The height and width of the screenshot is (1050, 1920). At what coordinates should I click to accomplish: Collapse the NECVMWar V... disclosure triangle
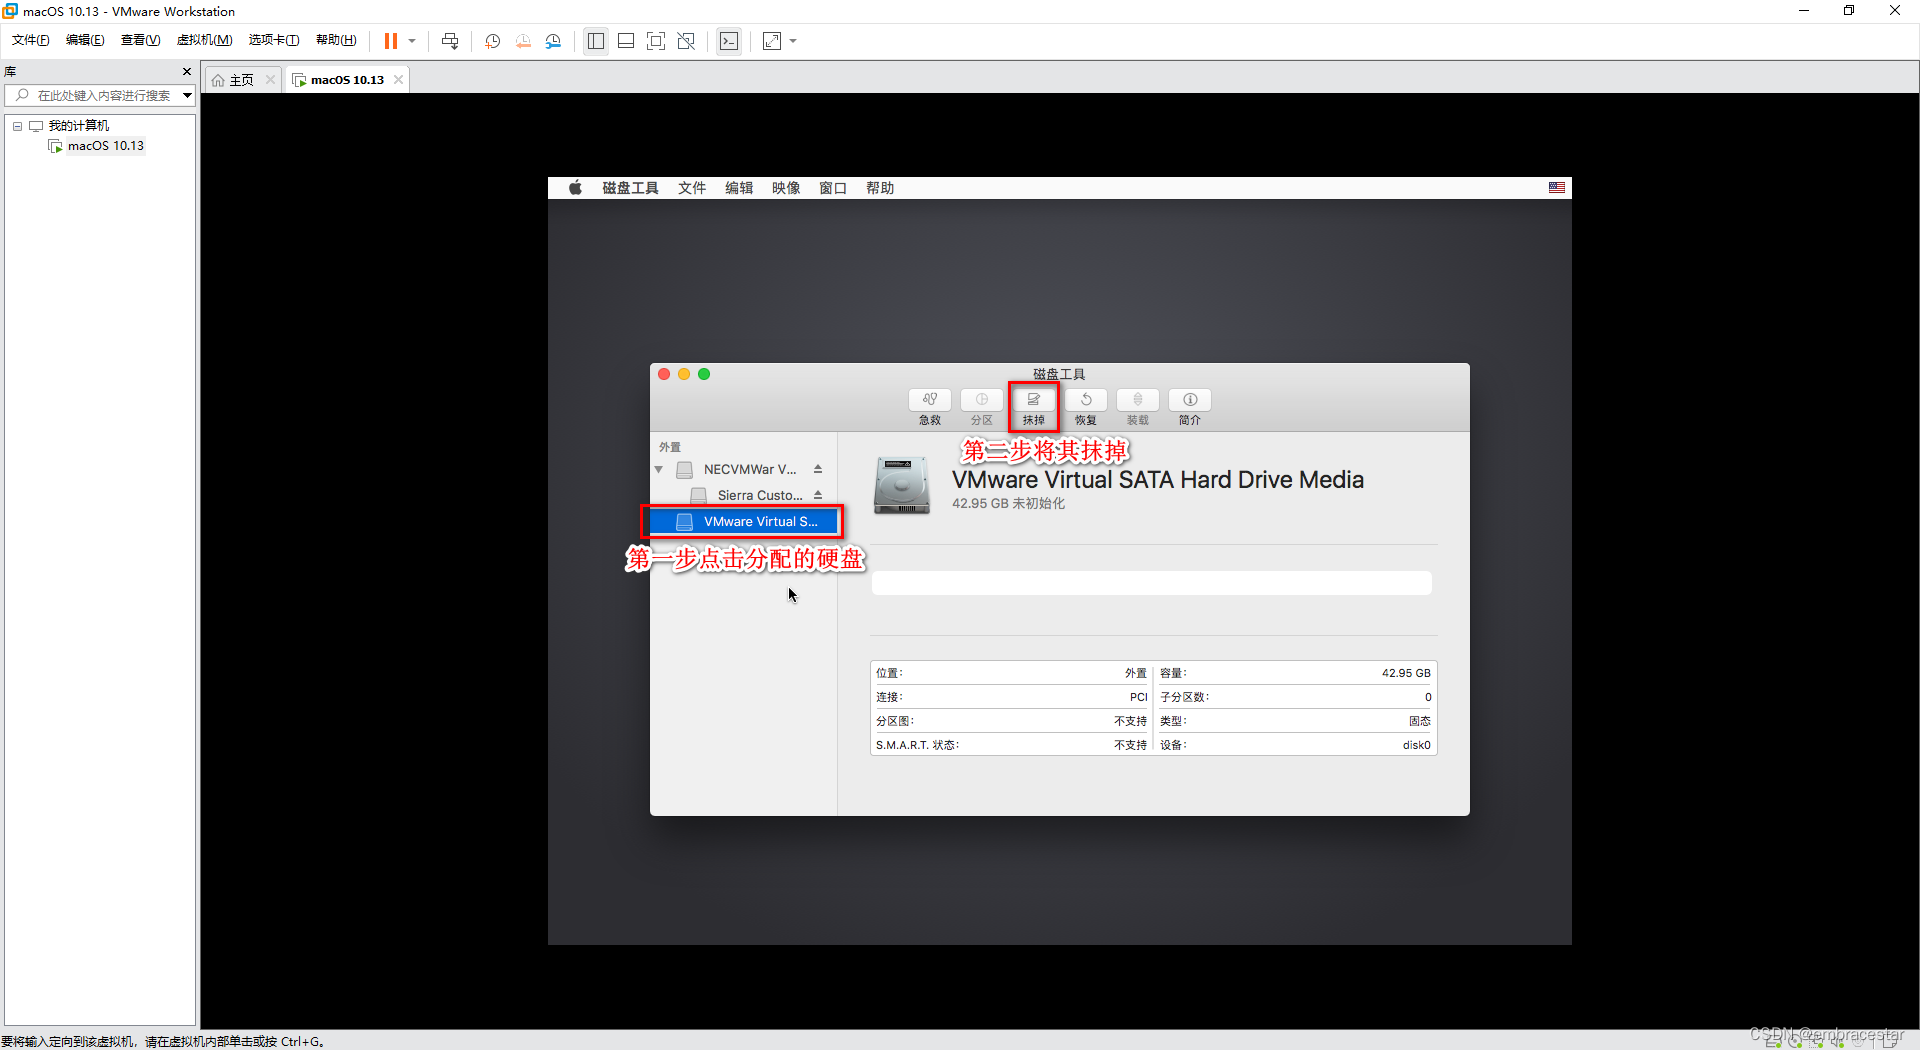point(659,469)
